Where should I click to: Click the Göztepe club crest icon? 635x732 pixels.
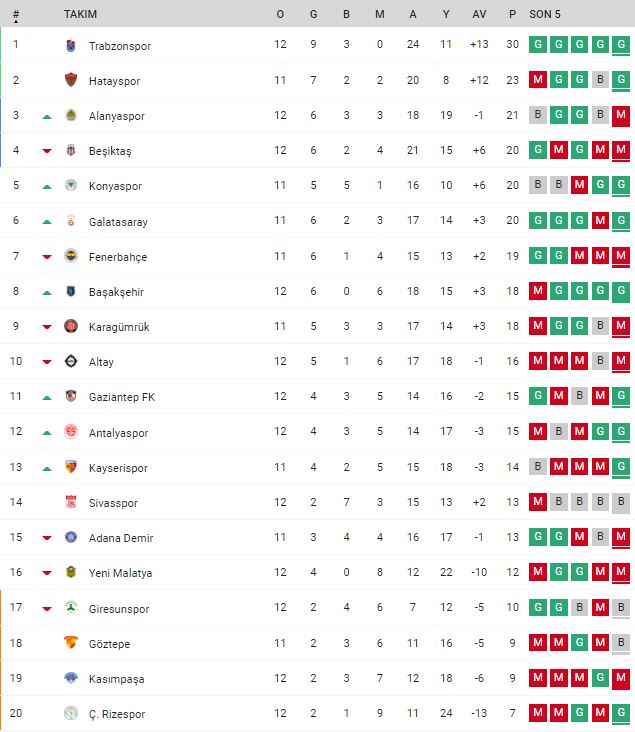(71, 644)
